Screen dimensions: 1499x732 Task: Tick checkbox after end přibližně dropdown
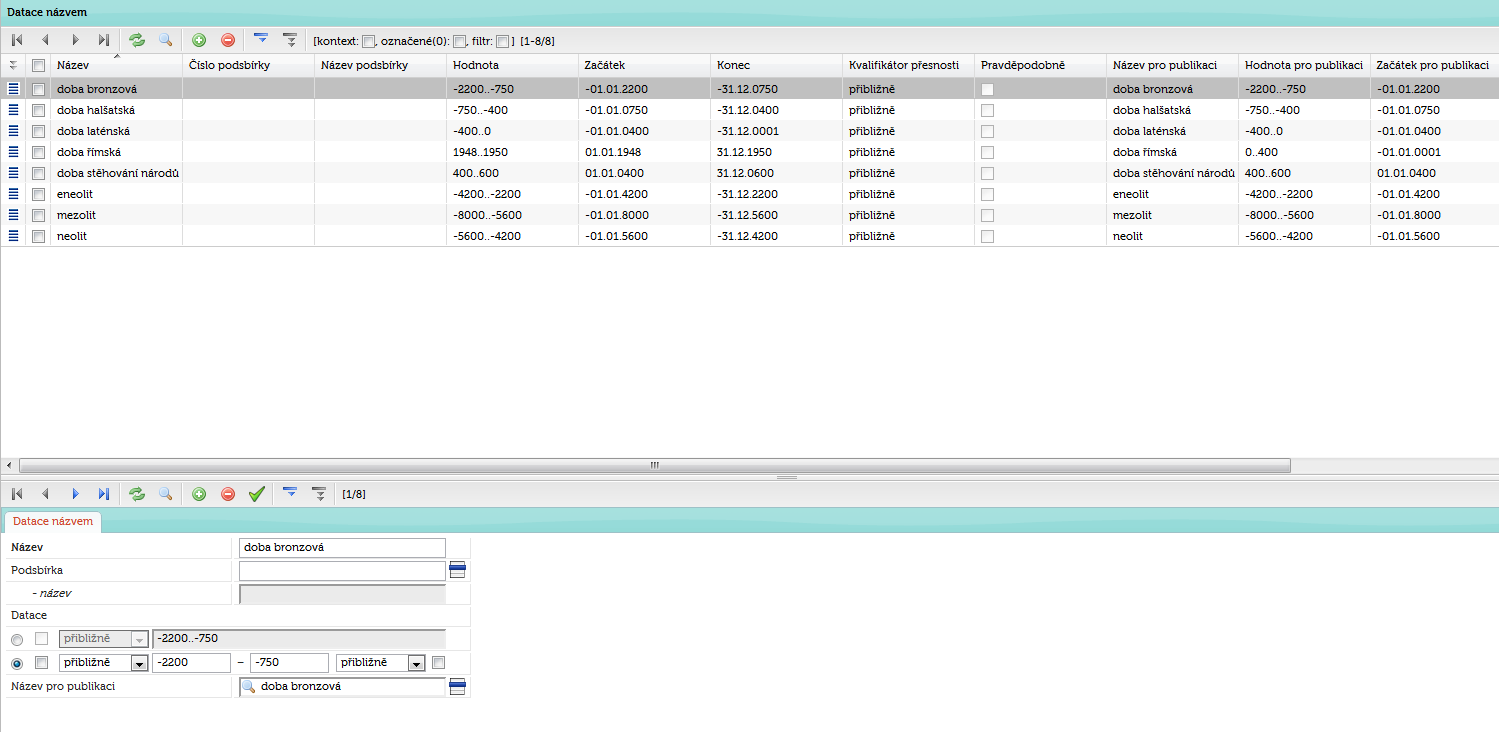pyautogui.click(x=438, y=662)
